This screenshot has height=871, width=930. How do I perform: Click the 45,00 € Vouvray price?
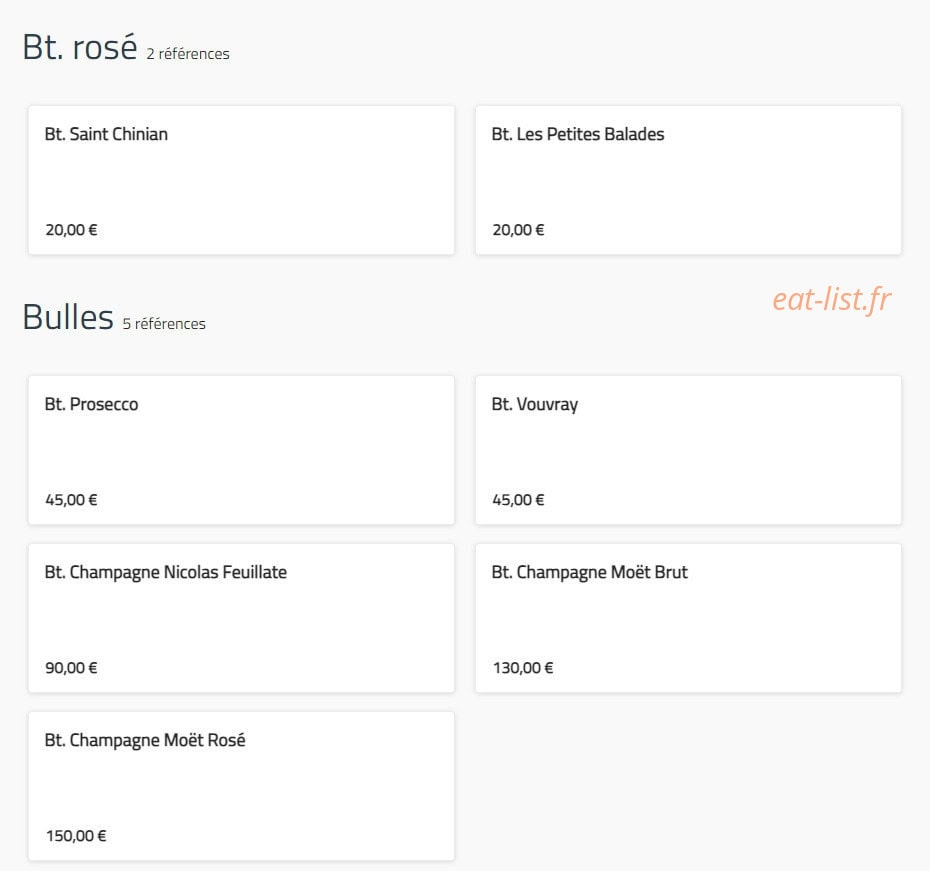(x=518, y=500)
